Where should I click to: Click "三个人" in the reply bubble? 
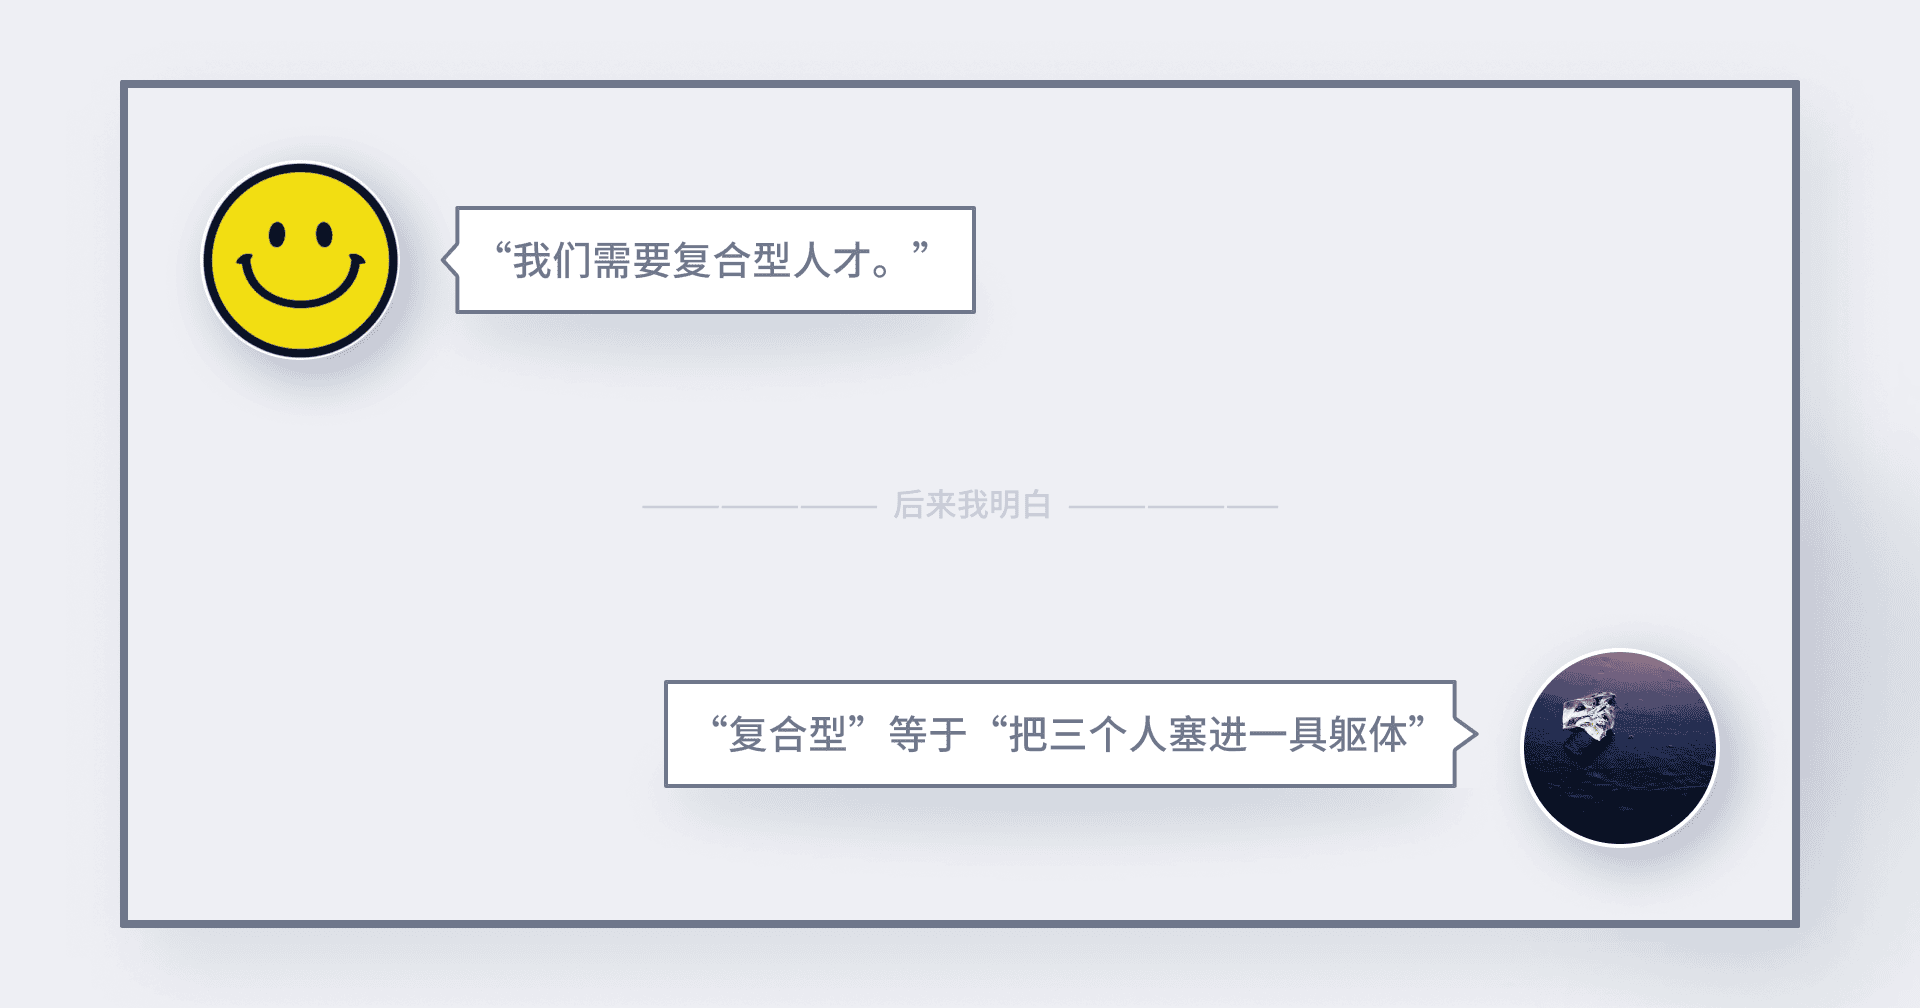(x=1108, y=735)
